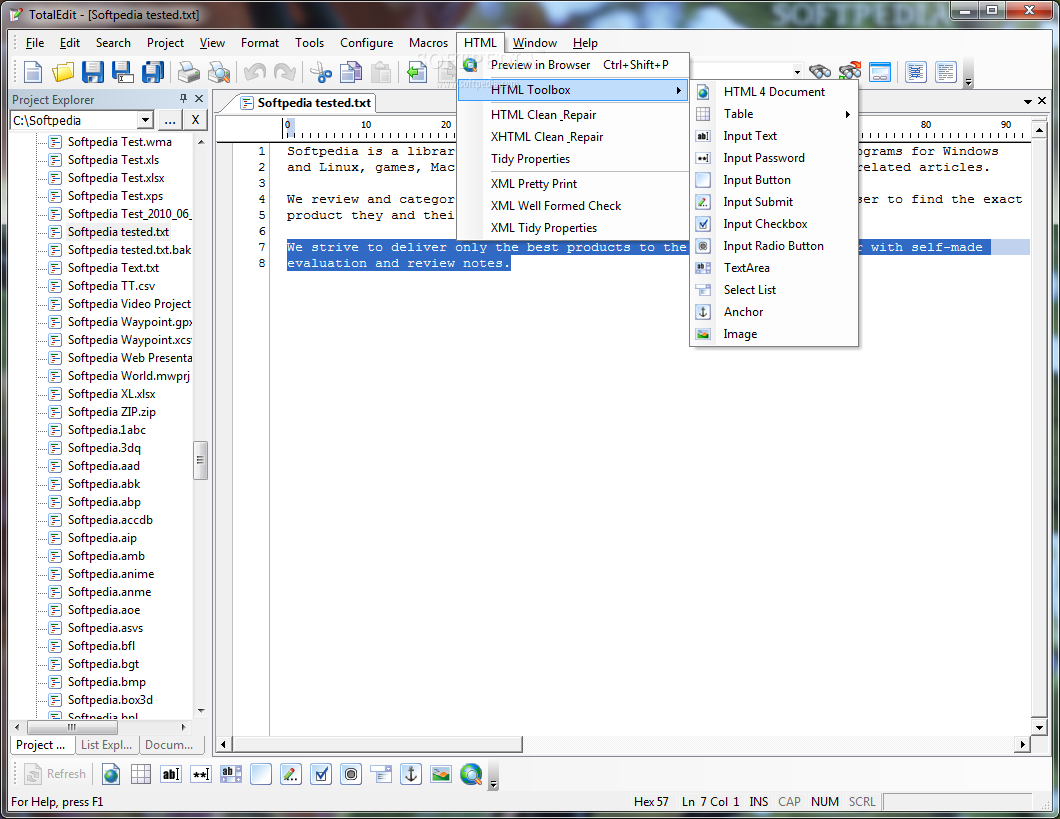
Task: Open the File menu
Action: point(34,43)
